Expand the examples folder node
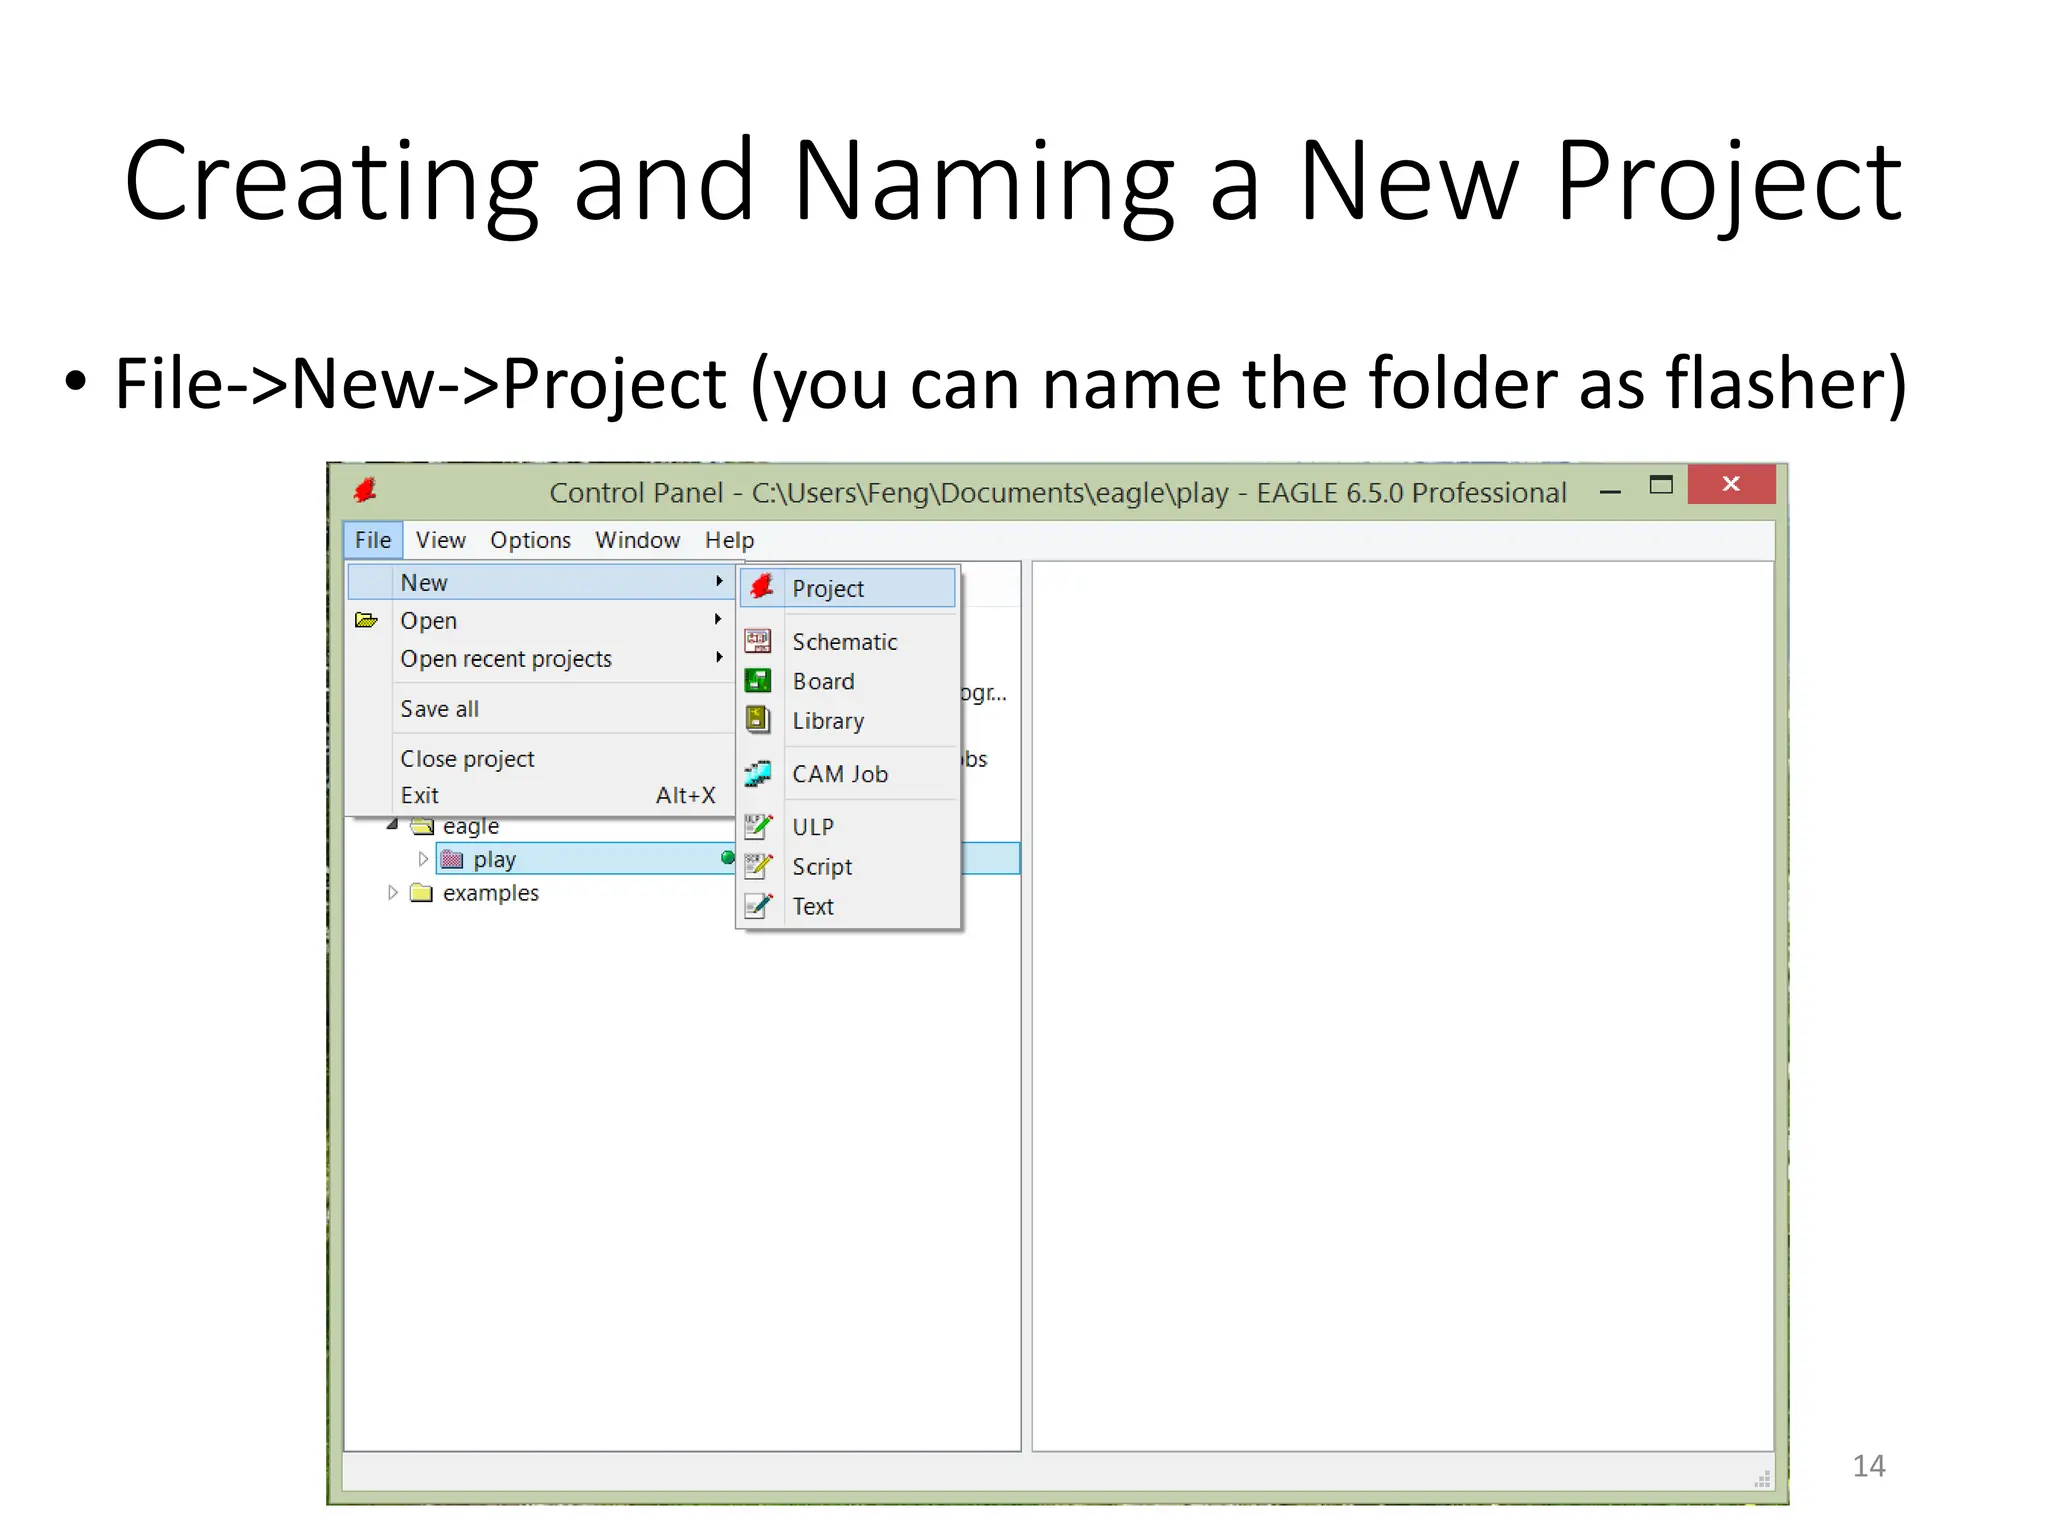 point(393,892)
